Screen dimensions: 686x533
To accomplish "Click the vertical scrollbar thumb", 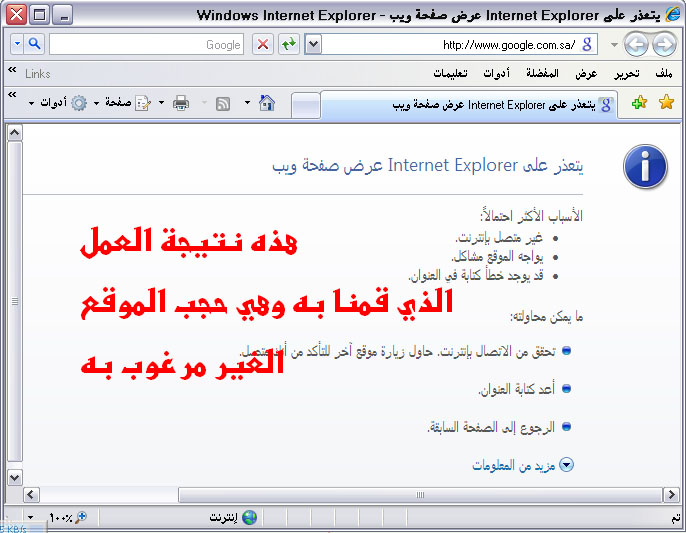I will coord(15,302).
